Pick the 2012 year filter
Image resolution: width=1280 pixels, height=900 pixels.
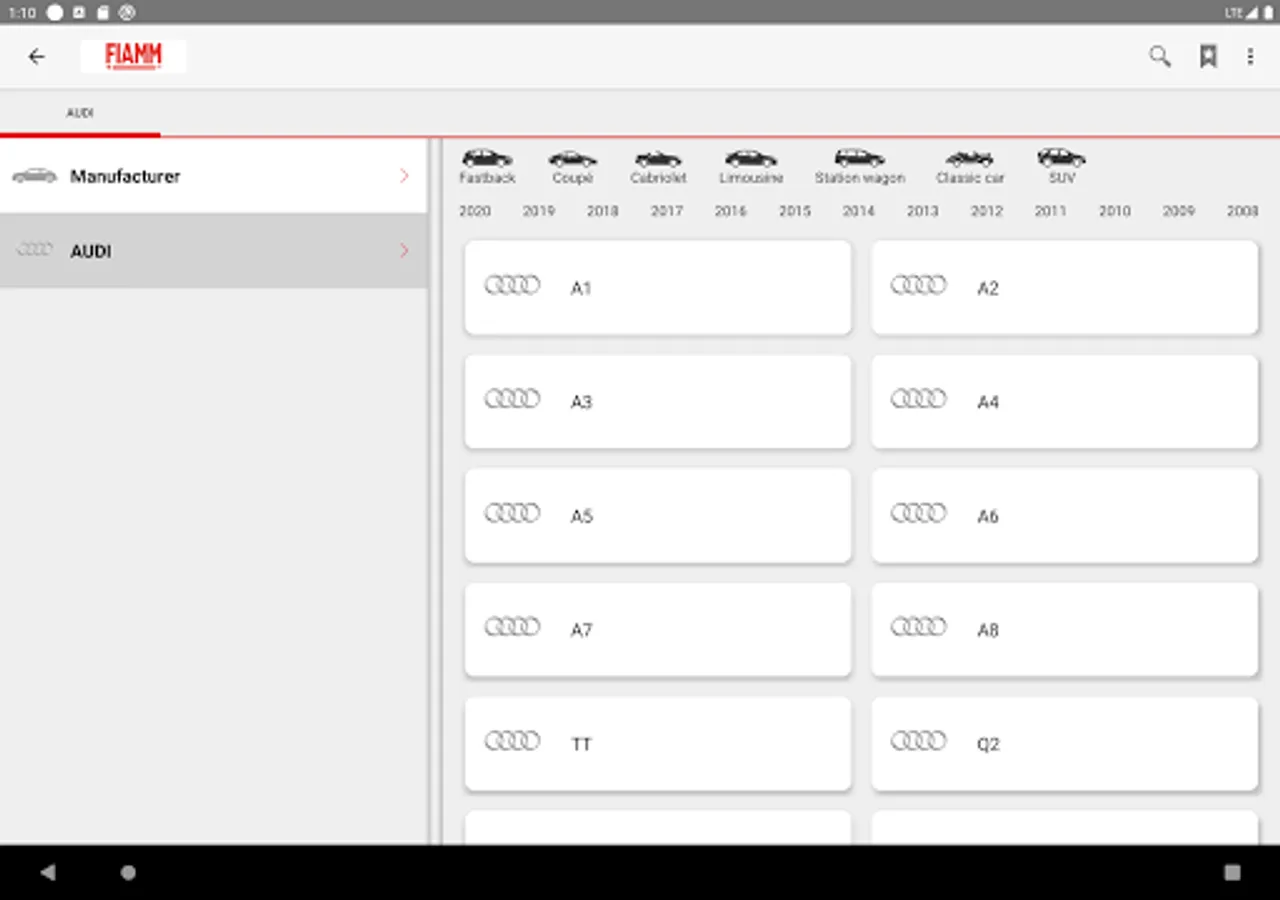point(987,211)
